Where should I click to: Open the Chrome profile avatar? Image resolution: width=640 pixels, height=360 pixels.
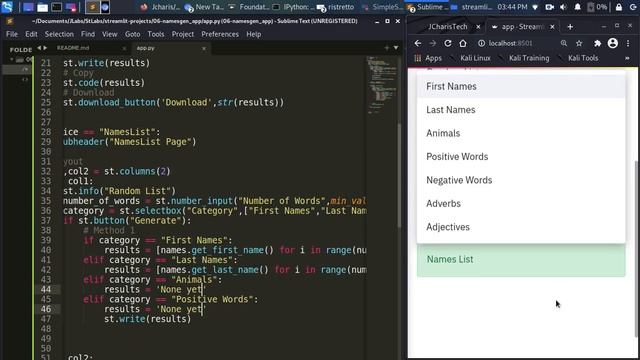613,43
